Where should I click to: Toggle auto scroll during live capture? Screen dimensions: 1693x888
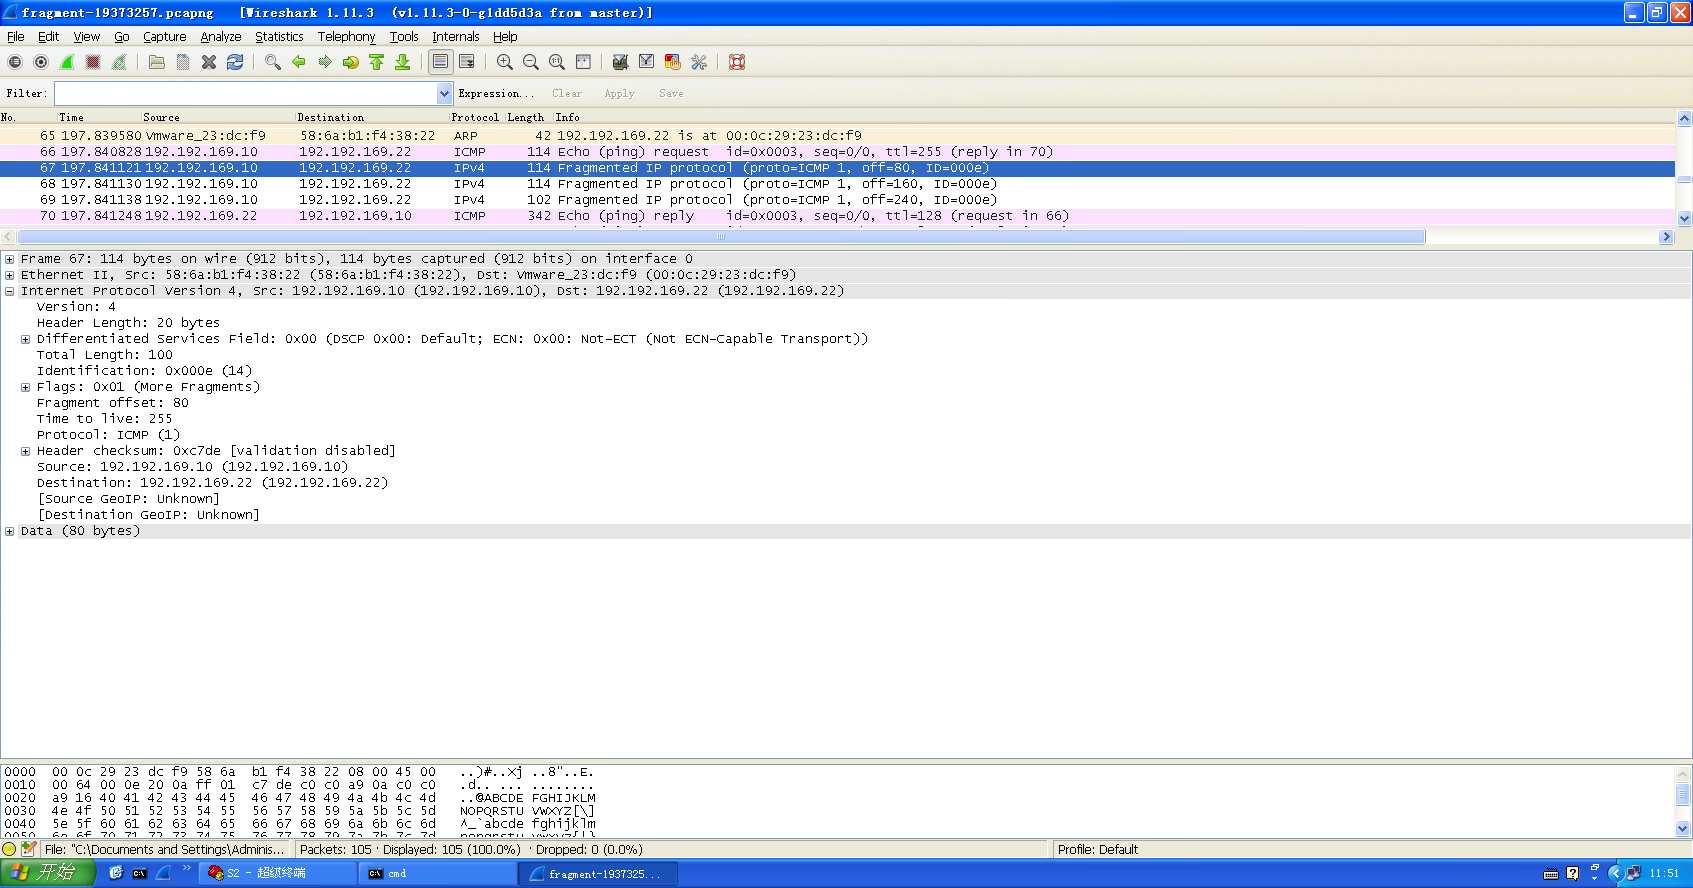(x=466, y=62)
